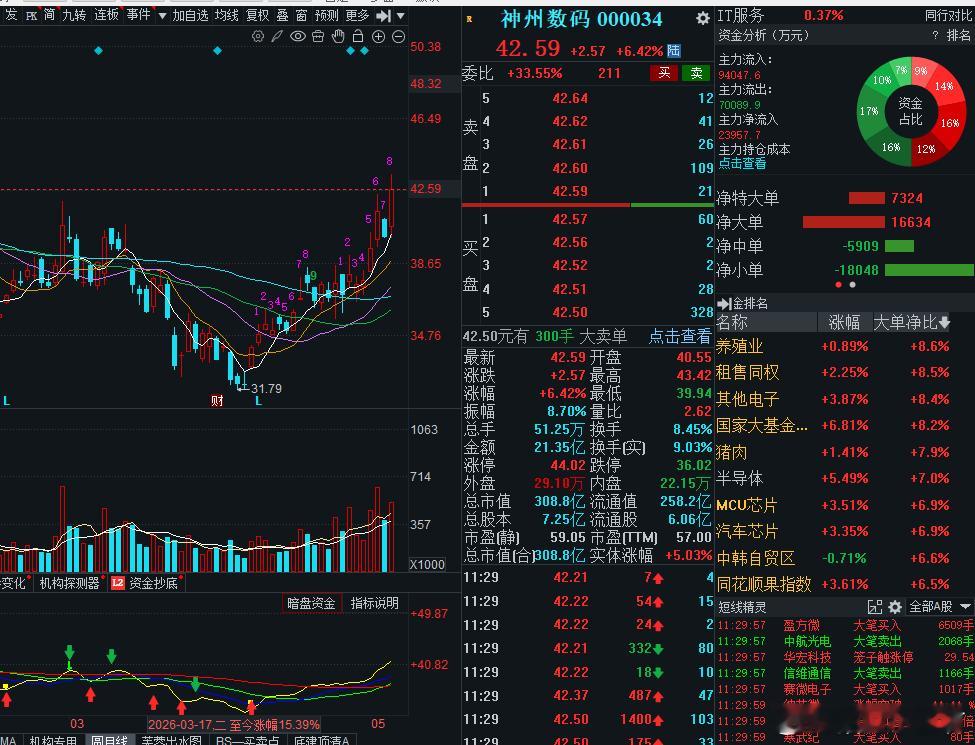975x745 pixels.
Task: Toggle the chart lock icon
Action: 358,36
